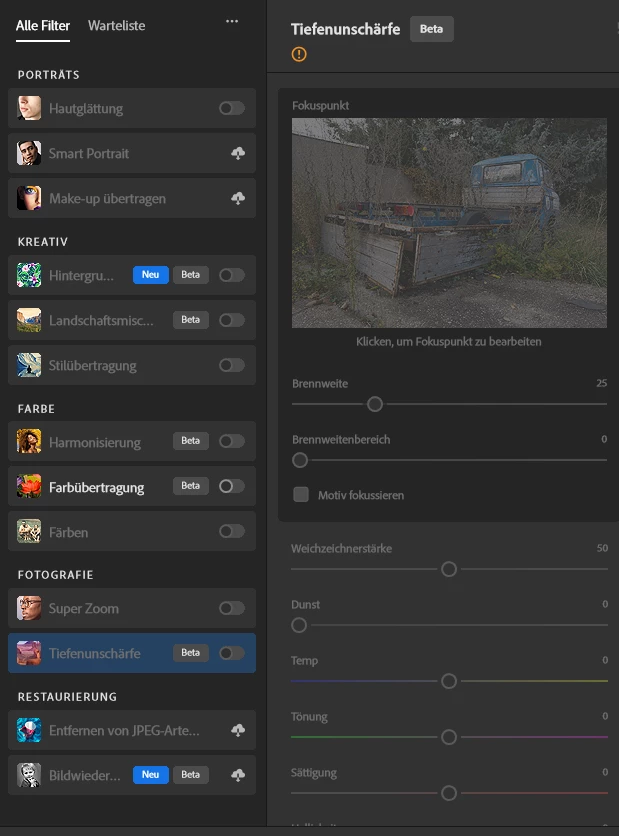Click the Beta badge next to the Tiefenunschärfe title

[x=431, y=29]
